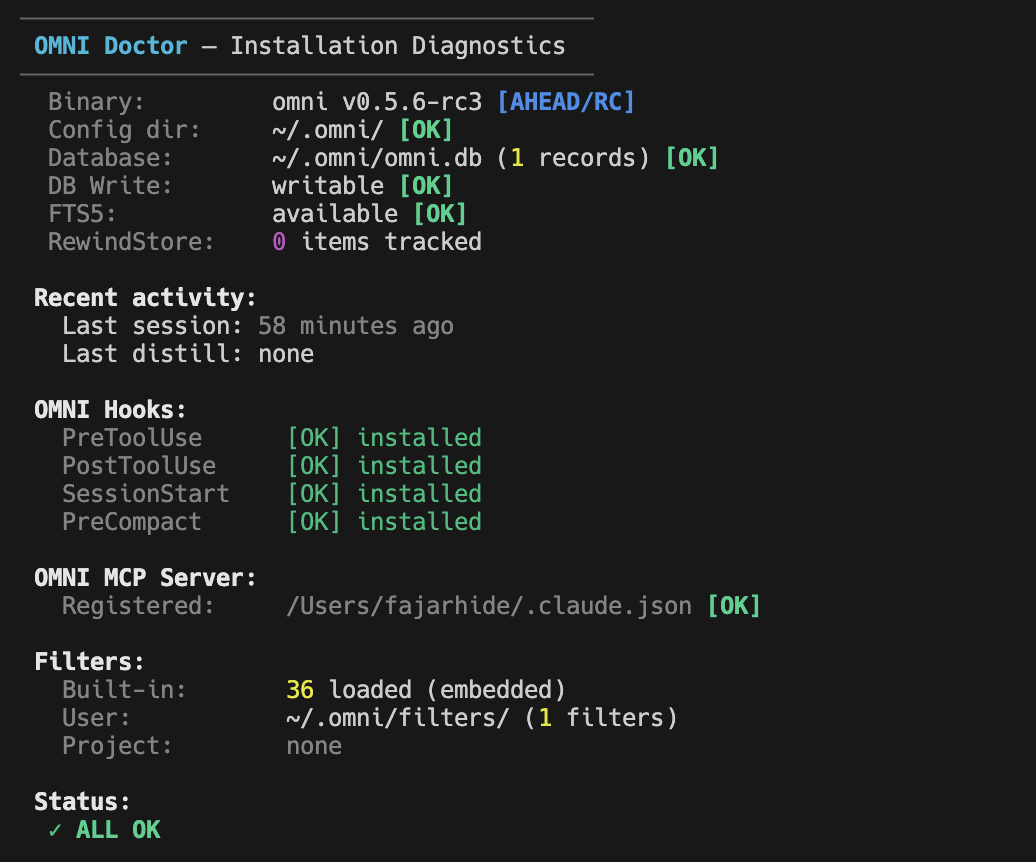Click the 'Last distill:' label

point(152,354)
